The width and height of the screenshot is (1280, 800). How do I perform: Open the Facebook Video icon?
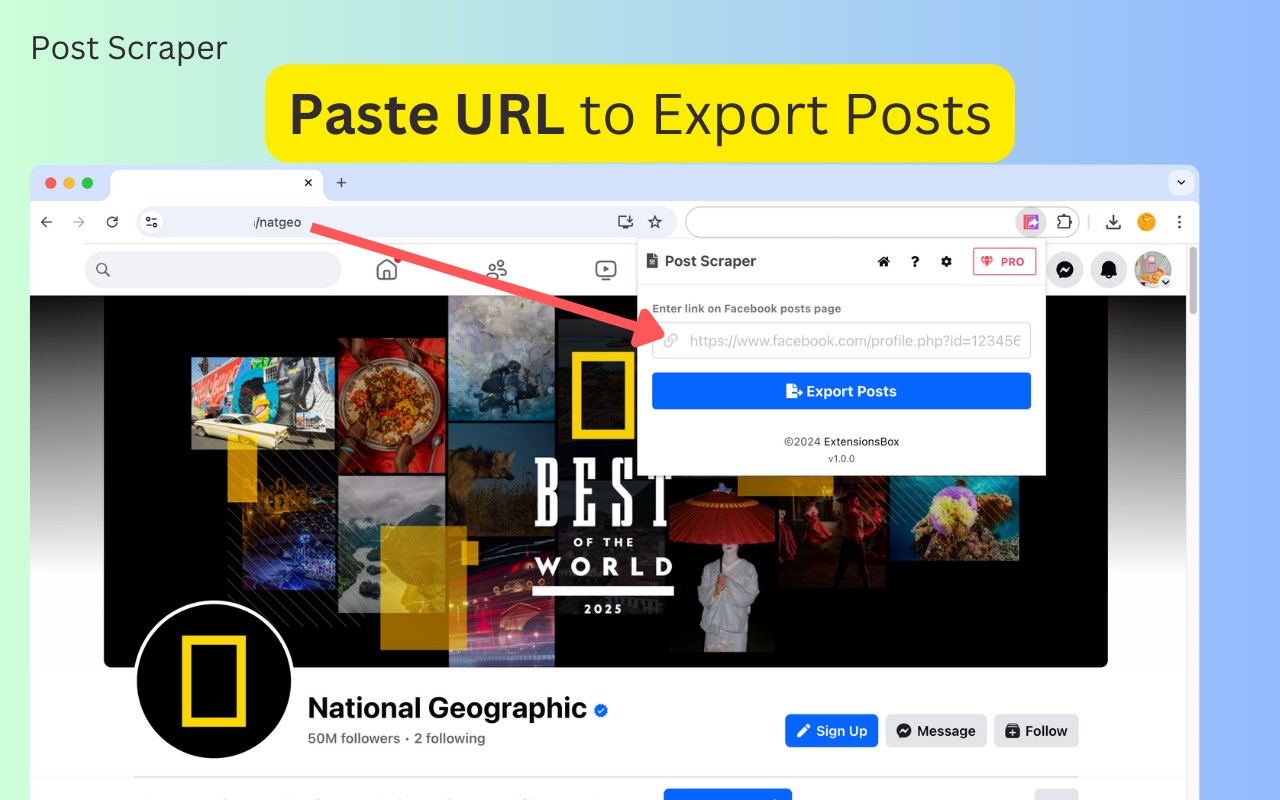[605, 269]
